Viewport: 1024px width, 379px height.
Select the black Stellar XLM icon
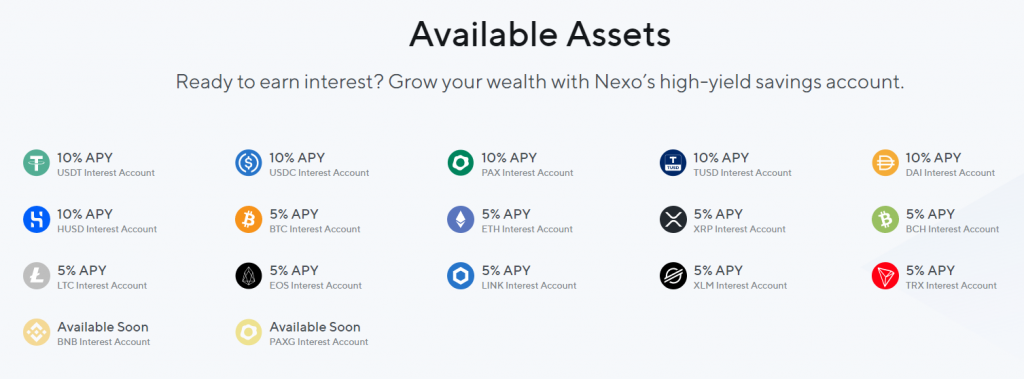coord(673,276)
